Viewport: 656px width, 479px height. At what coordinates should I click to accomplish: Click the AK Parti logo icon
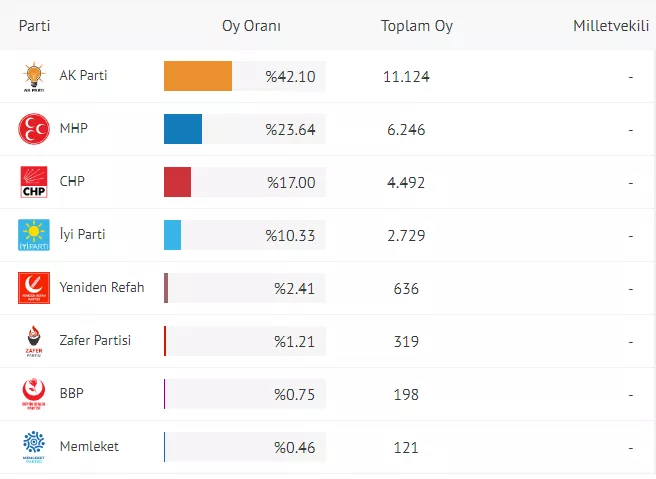[34, 77]
